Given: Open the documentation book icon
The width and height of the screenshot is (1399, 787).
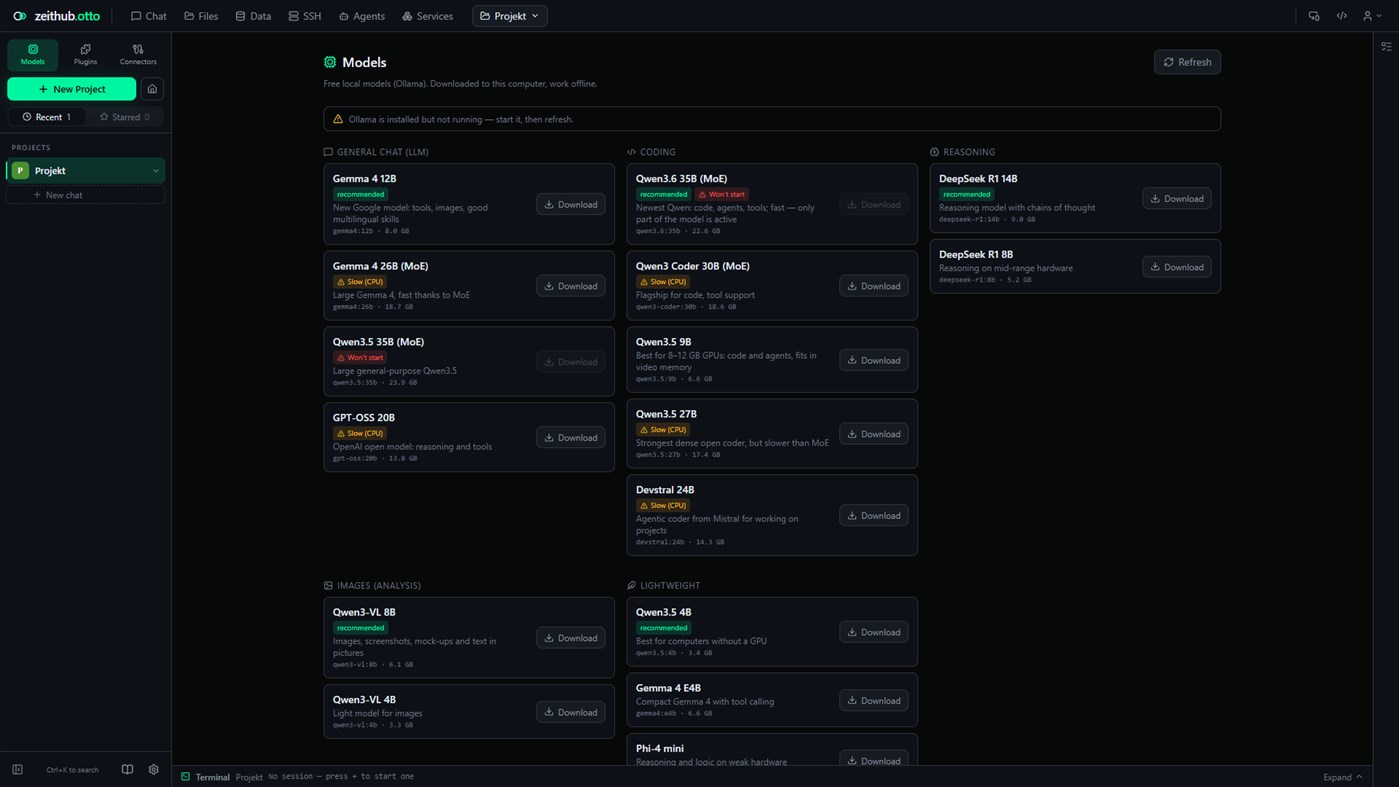Looking at the screenshot, I should click(x=127, y=770).
